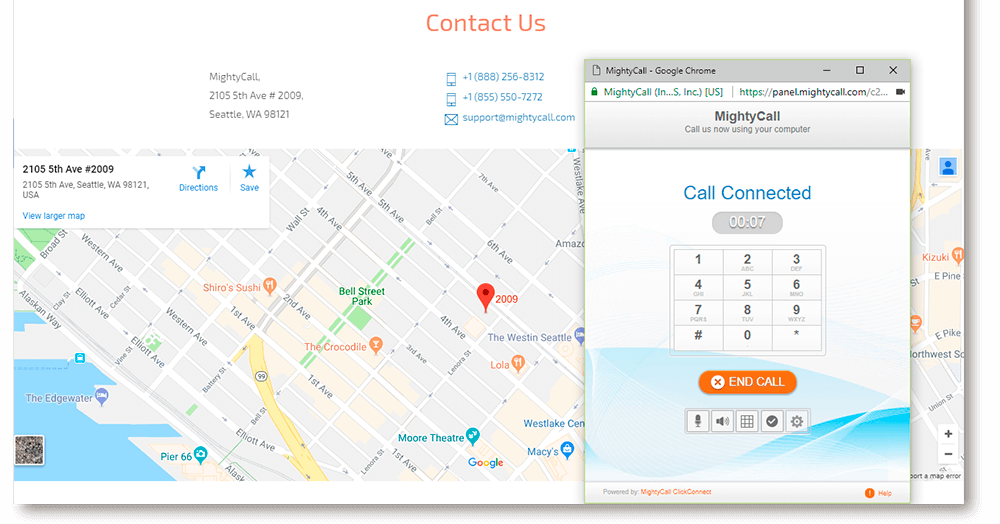
Task: Tap the * key on dialpad
Action: 796,338
